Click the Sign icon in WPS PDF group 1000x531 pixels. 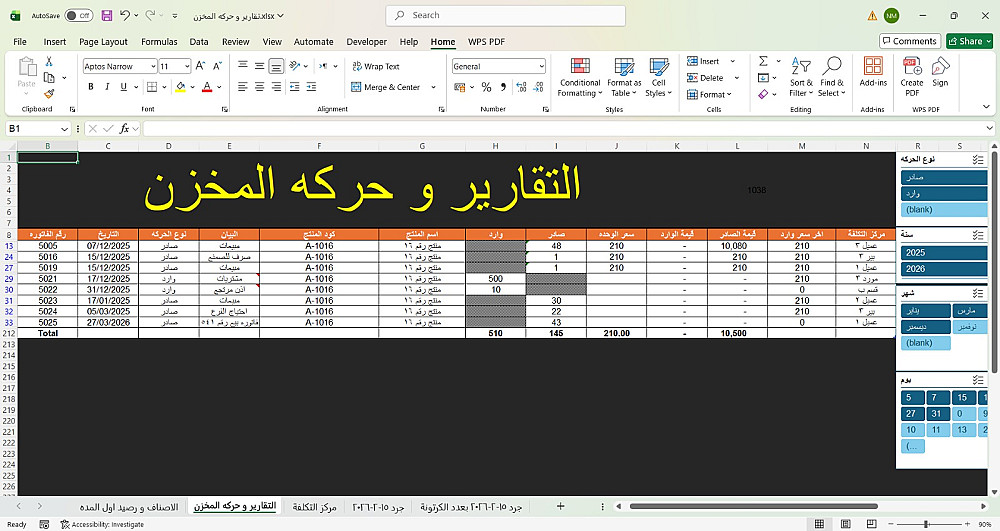tap(940, 72)
